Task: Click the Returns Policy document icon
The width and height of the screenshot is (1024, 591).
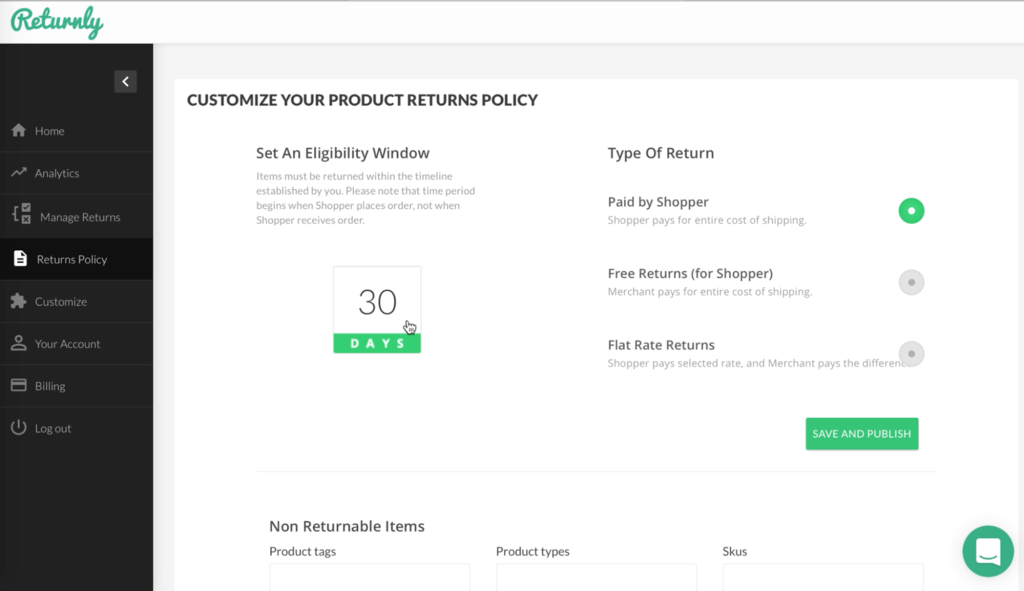Action: [x=20, y=259]
